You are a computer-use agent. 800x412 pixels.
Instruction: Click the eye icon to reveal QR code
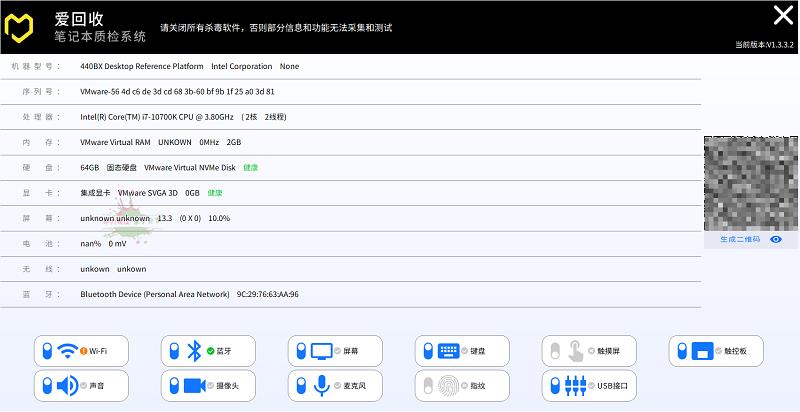click(x=776, y=240)
